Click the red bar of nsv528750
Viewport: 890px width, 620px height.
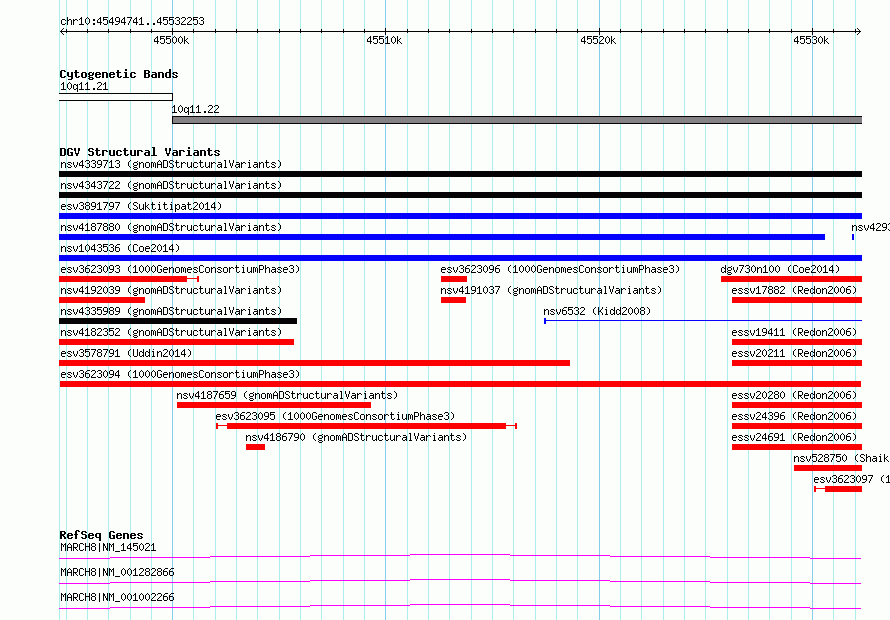[828, 468]
